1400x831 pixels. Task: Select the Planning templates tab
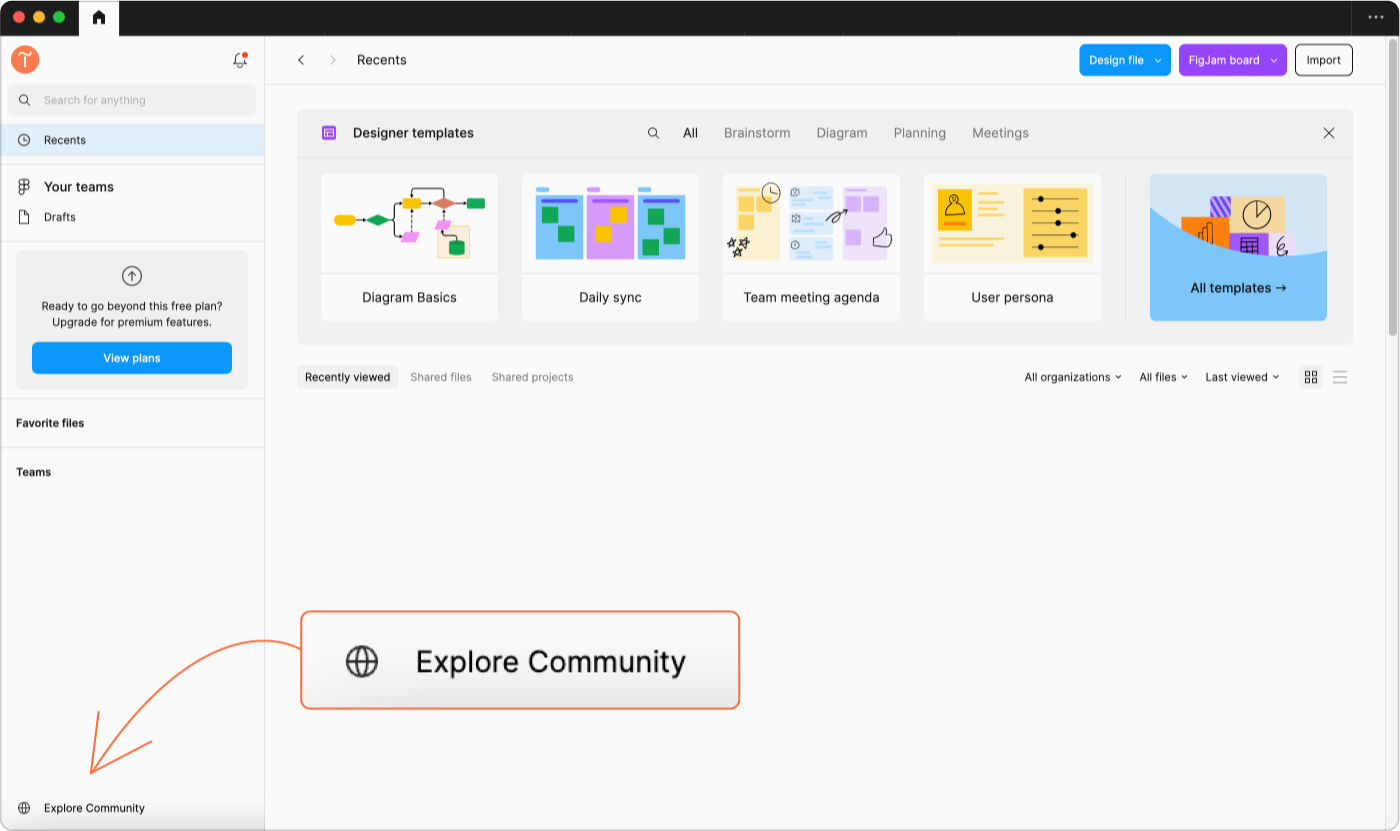click(920, 133)
